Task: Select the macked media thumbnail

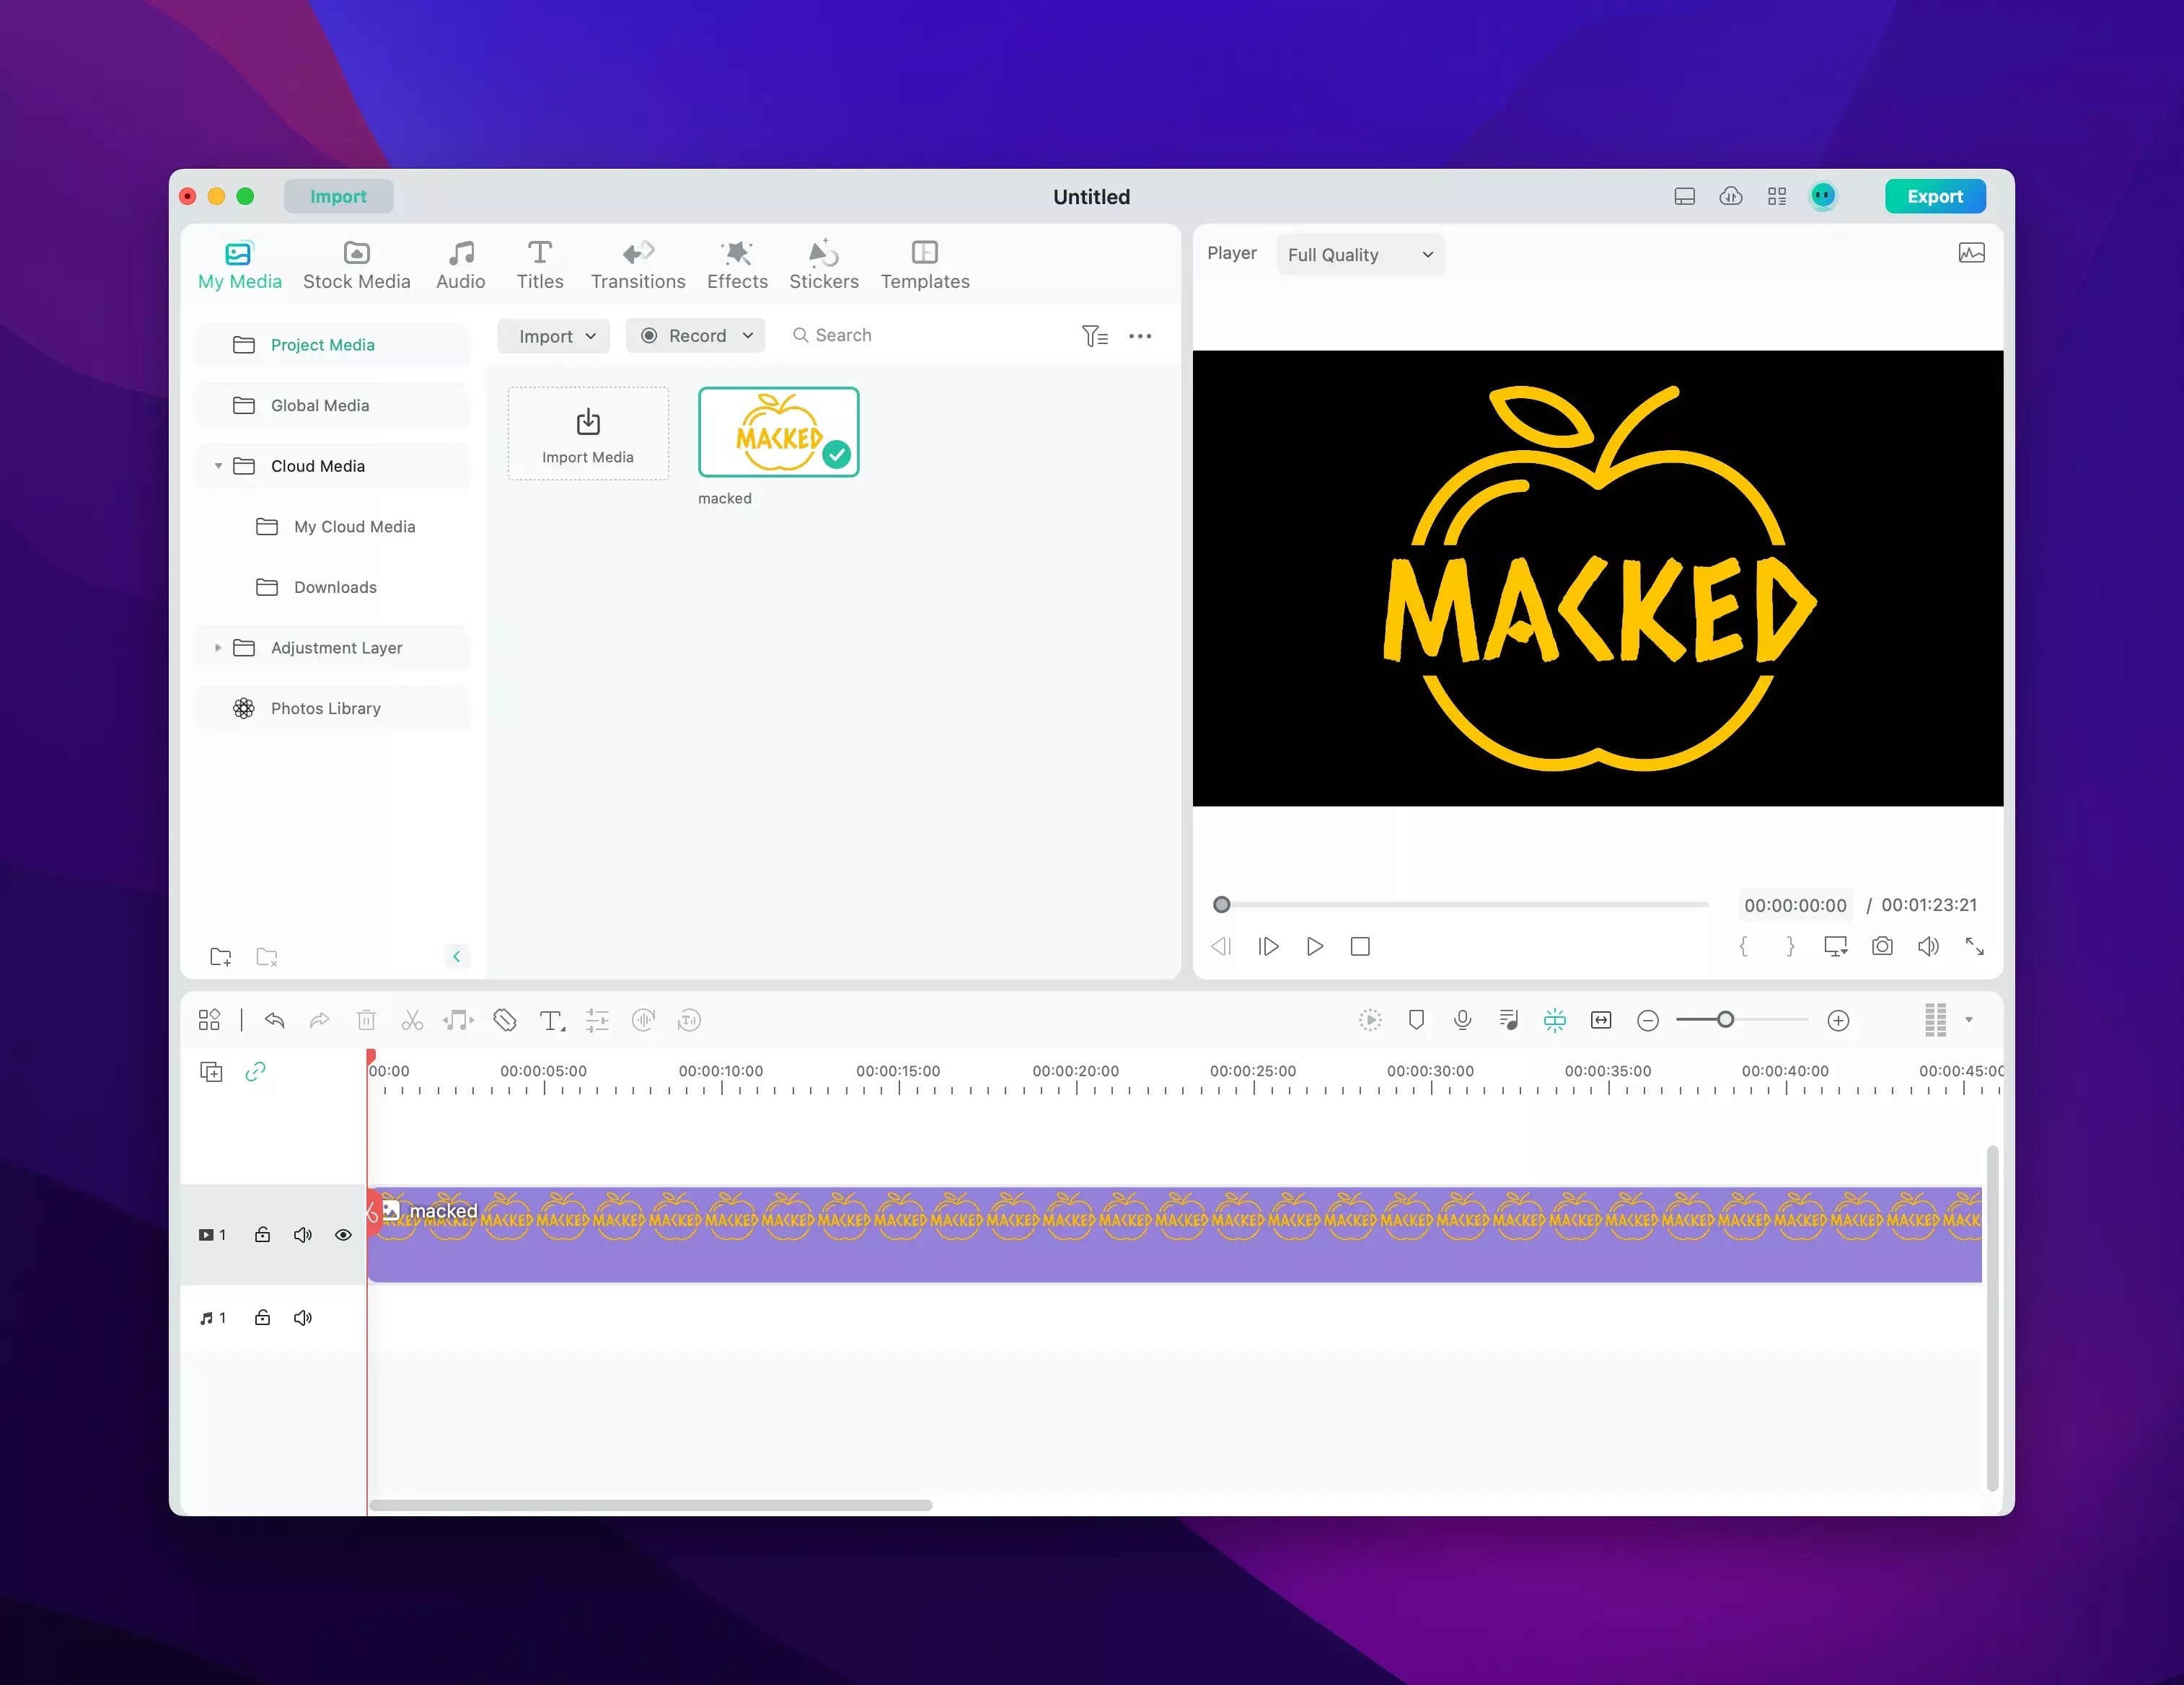Action: 778,432
